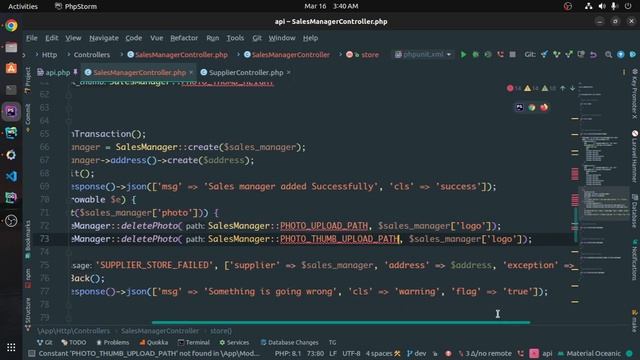This screenshot has width=640, height=360.
Task: Close the SalesManagerController.php tab
Action: point(191,72)
